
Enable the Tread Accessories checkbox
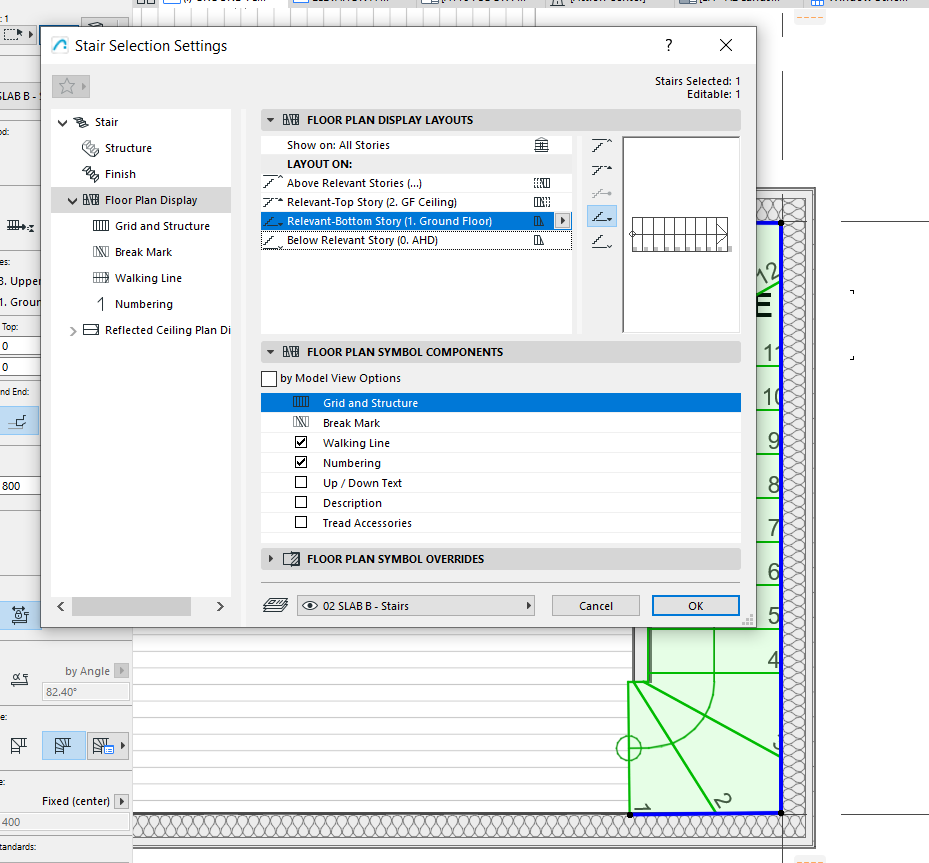pyautogui.click(x=301, y=522)
